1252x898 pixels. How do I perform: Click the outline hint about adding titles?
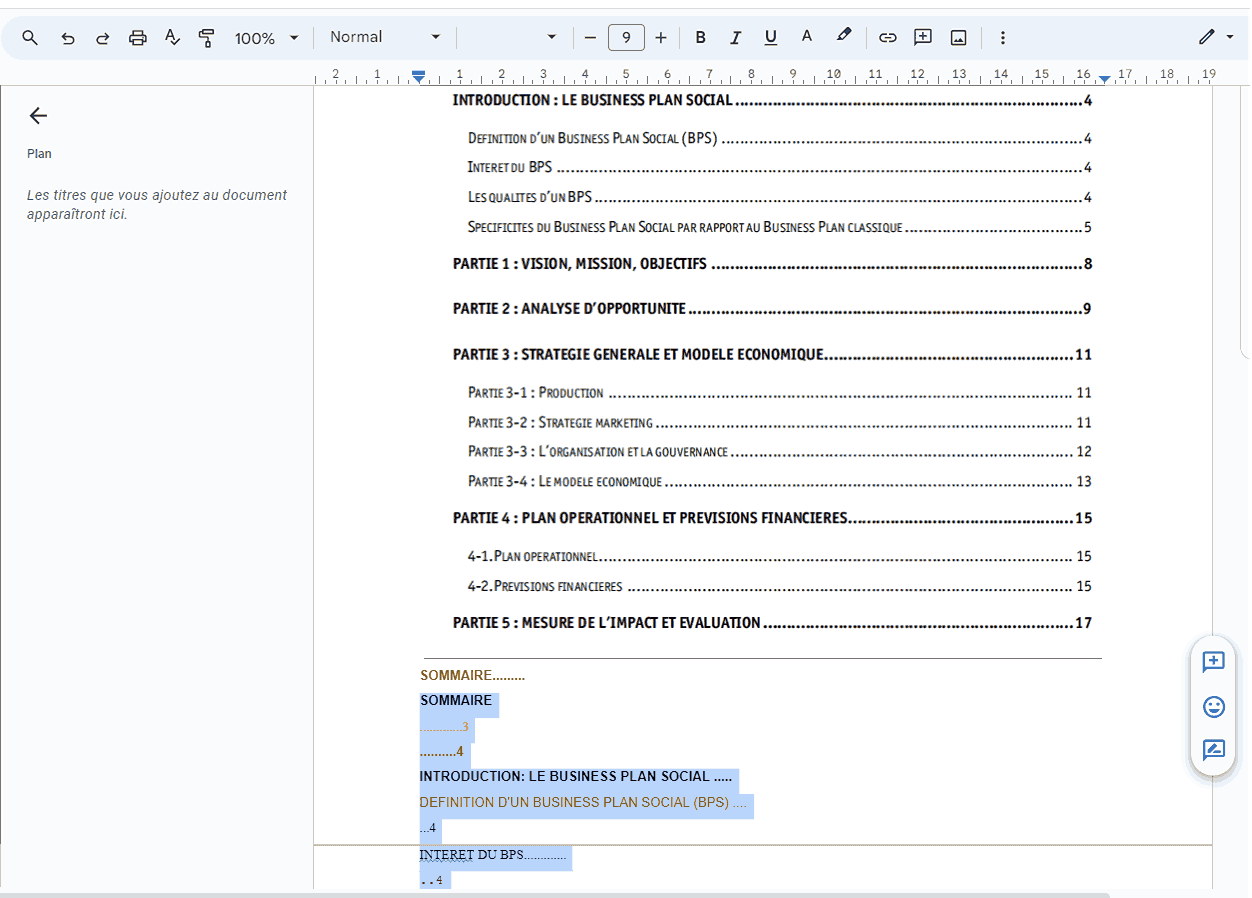[x=157, y=205]
